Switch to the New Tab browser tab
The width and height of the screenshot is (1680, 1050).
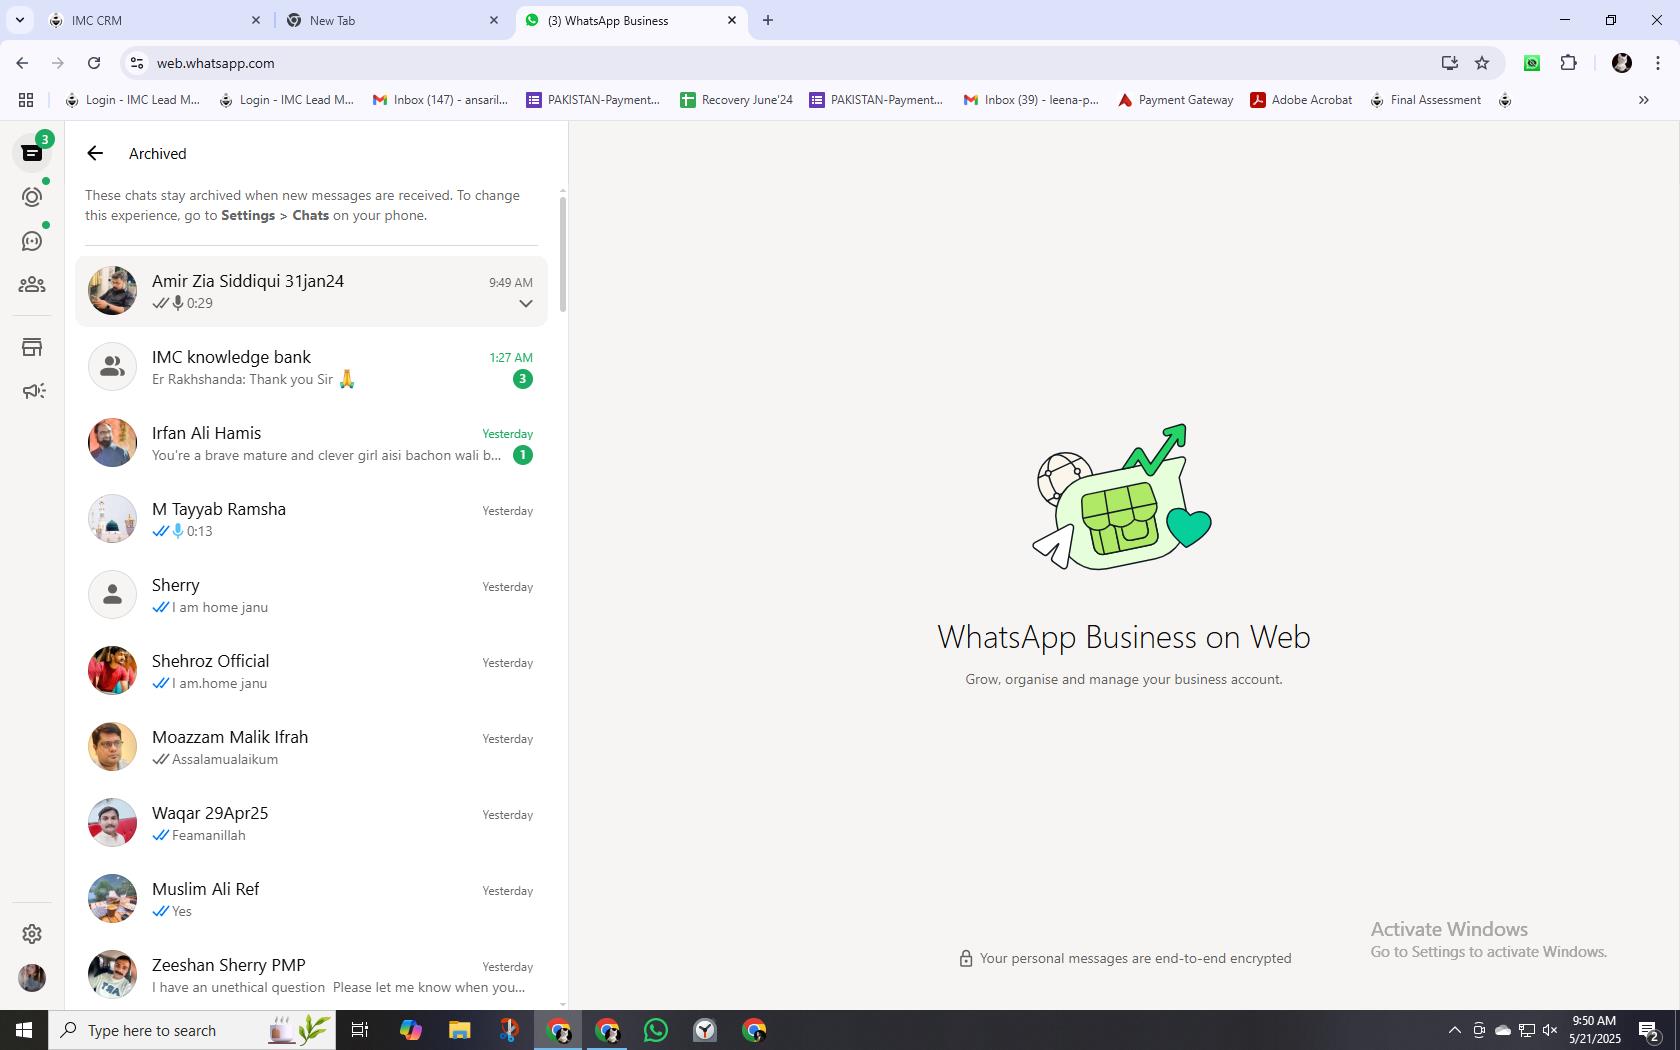click(x=392, y=20)
